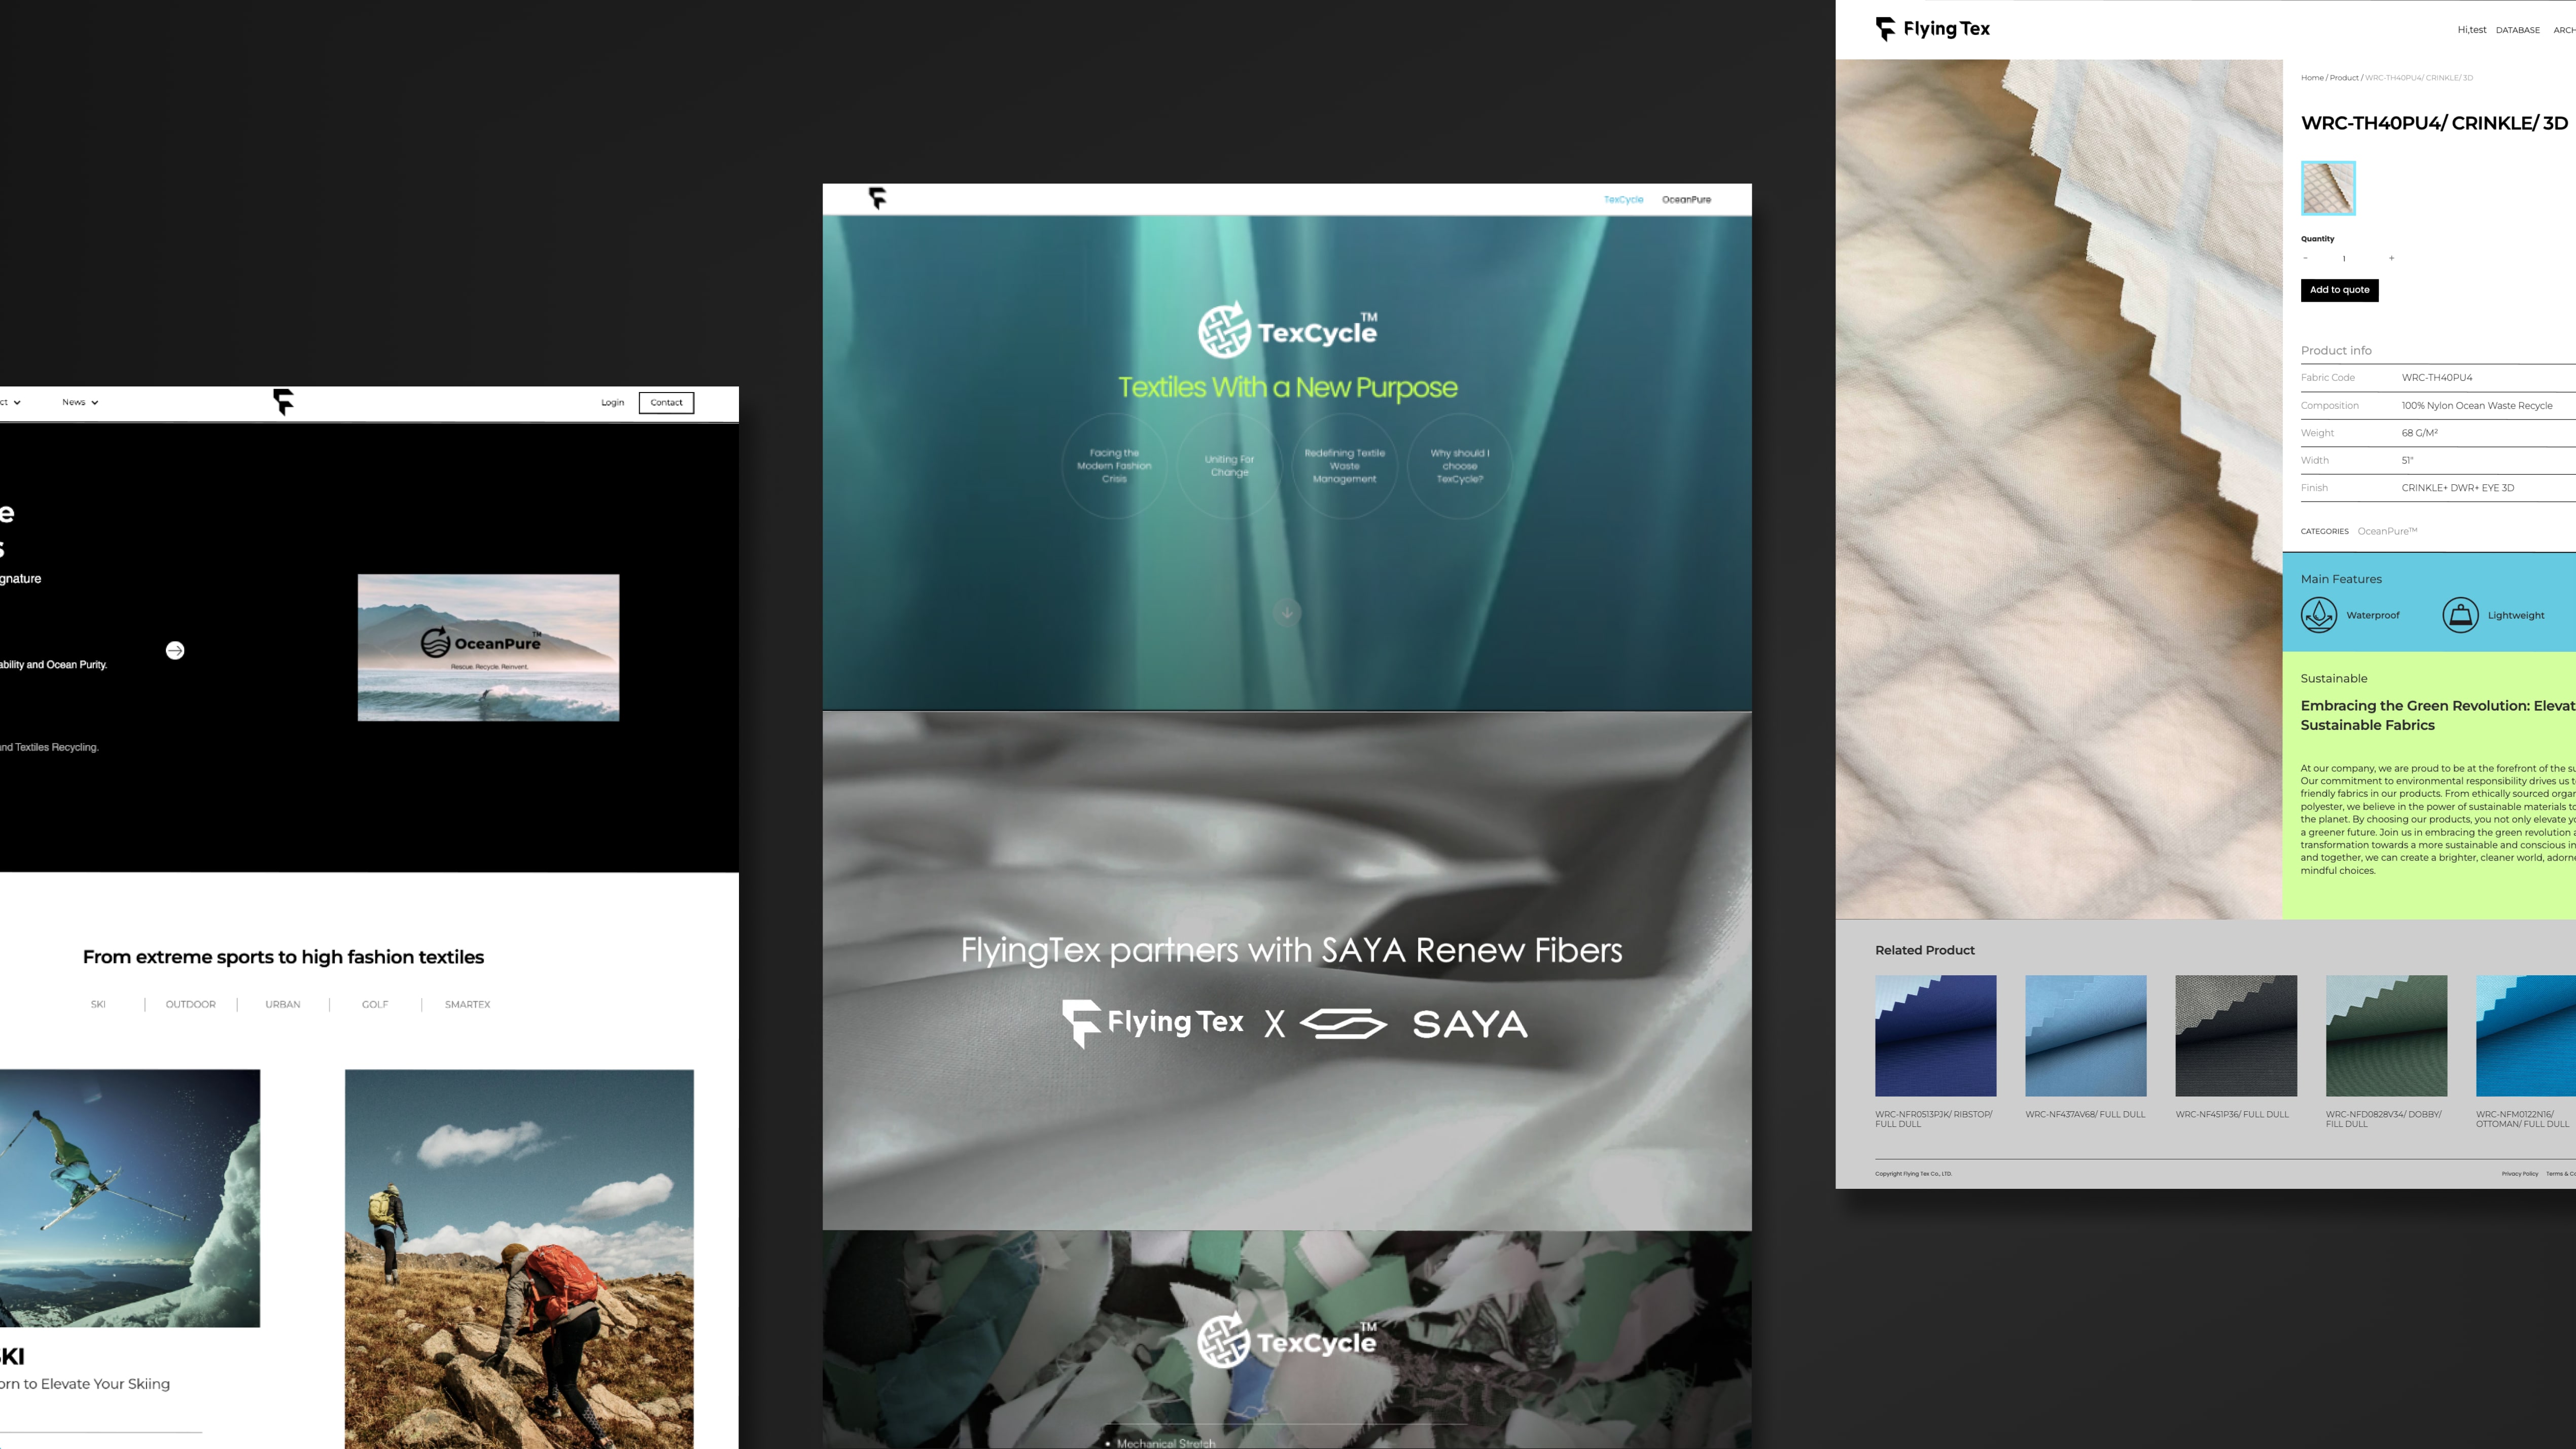Screen dimensions: 2576x1449
Task: Open the News dropdown in homepage nav
Action: coord(80,402)
